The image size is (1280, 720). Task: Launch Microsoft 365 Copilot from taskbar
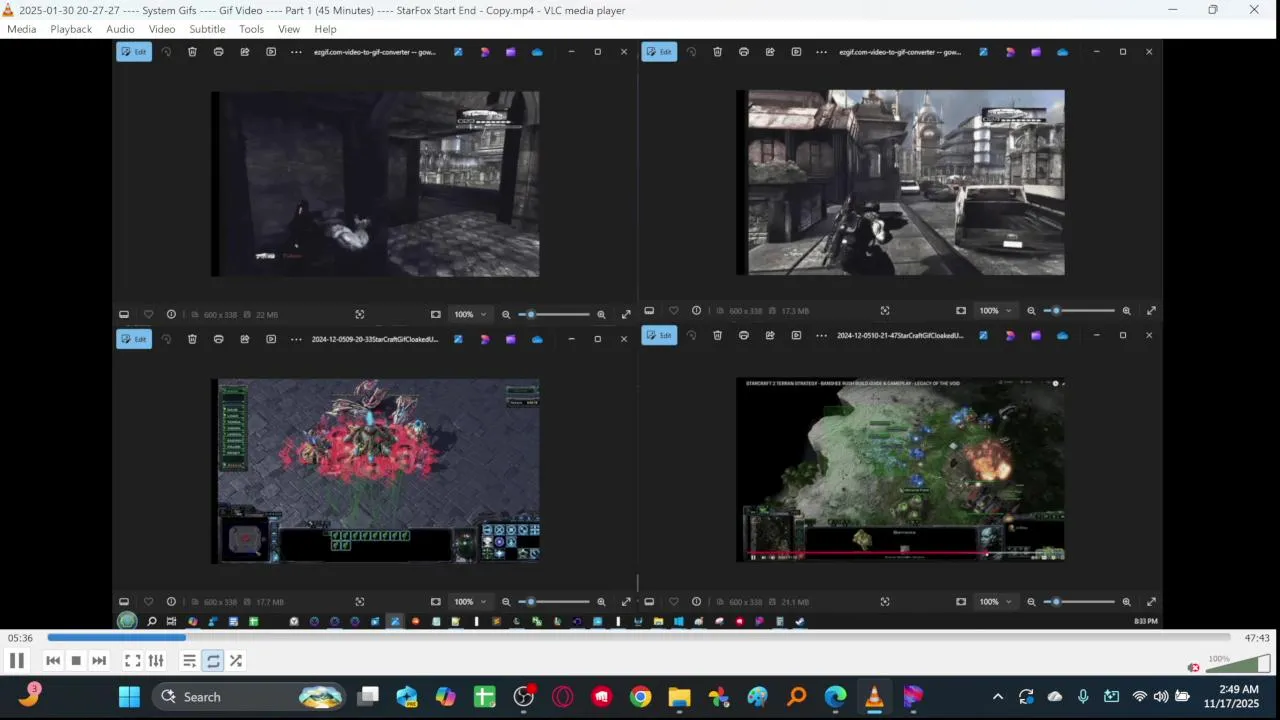click(445, 697)
